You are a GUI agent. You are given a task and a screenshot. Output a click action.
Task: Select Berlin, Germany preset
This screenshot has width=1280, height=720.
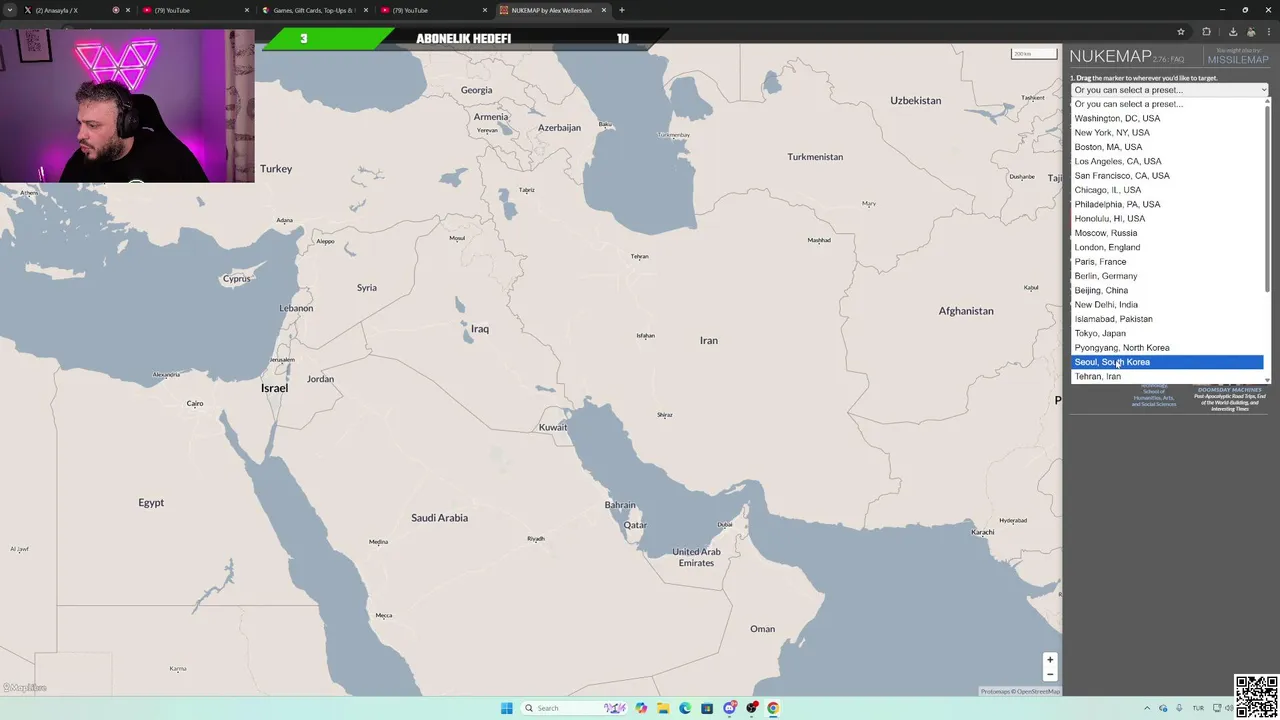(1167, 276)
